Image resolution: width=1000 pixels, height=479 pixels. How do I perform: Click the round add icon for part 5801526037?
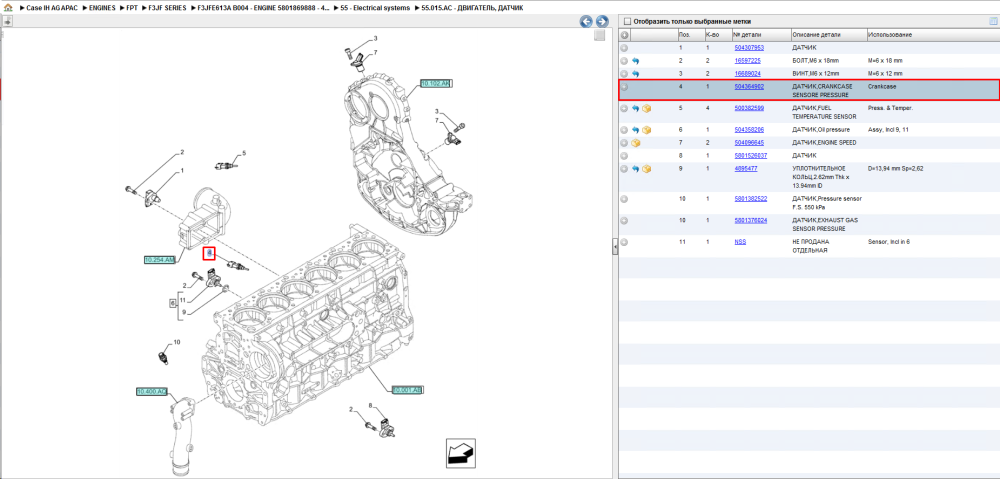[x=624, y=156]
